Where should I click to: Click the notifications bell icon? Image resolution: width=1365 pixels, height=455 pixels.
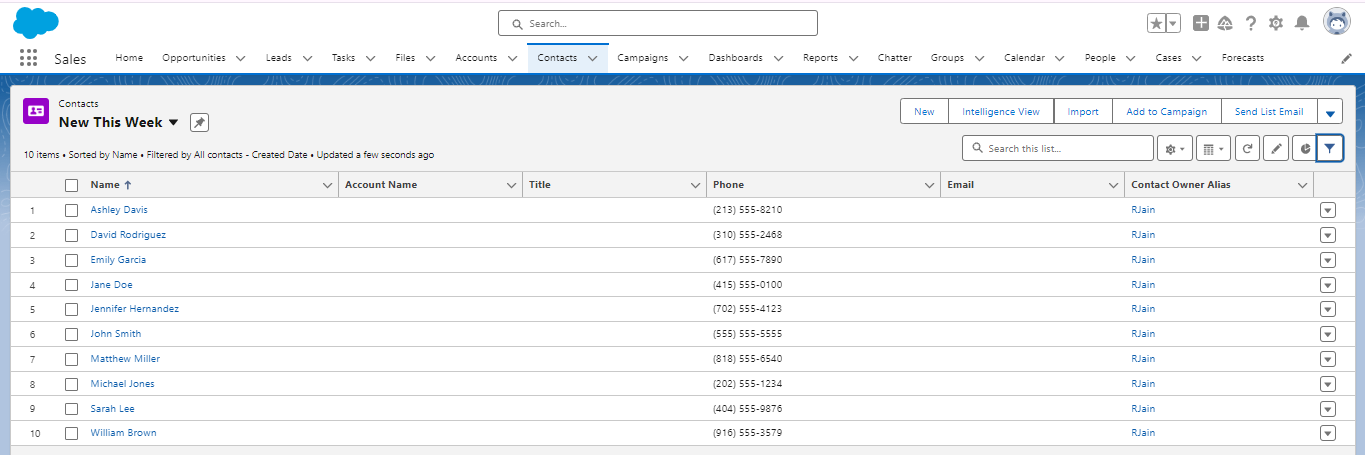click(x=1302, y=23)
